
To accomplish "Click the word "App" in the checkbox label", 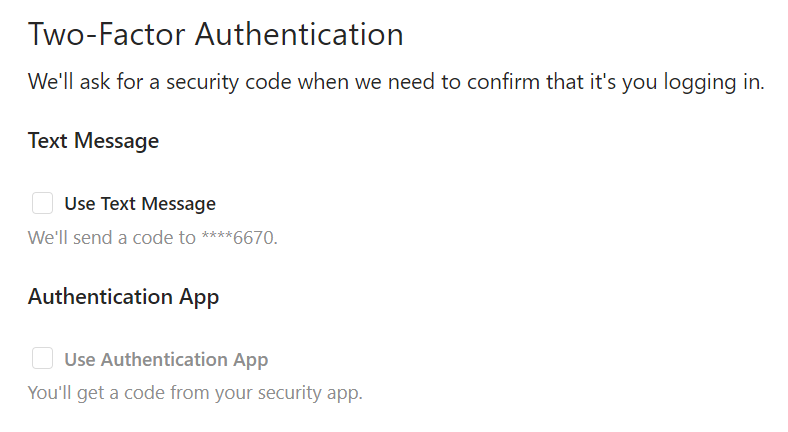I will tap(251, 359).
